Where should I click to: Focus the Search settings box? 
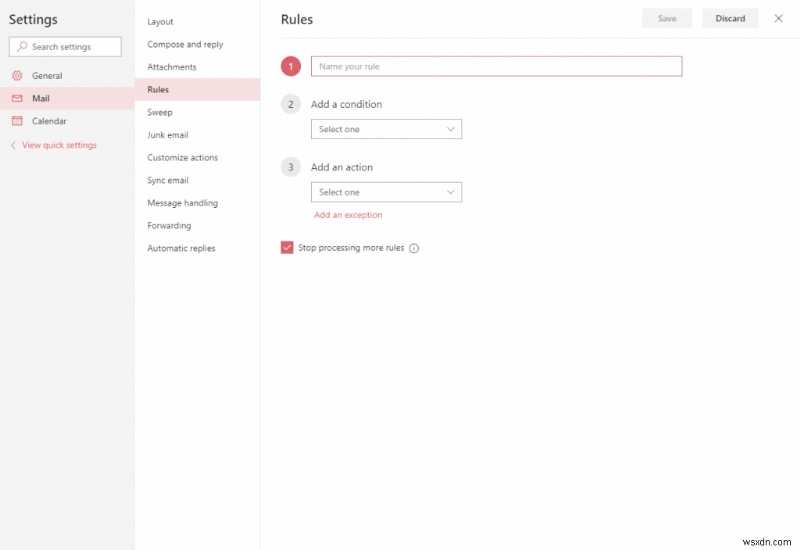[x=65, y=46]
